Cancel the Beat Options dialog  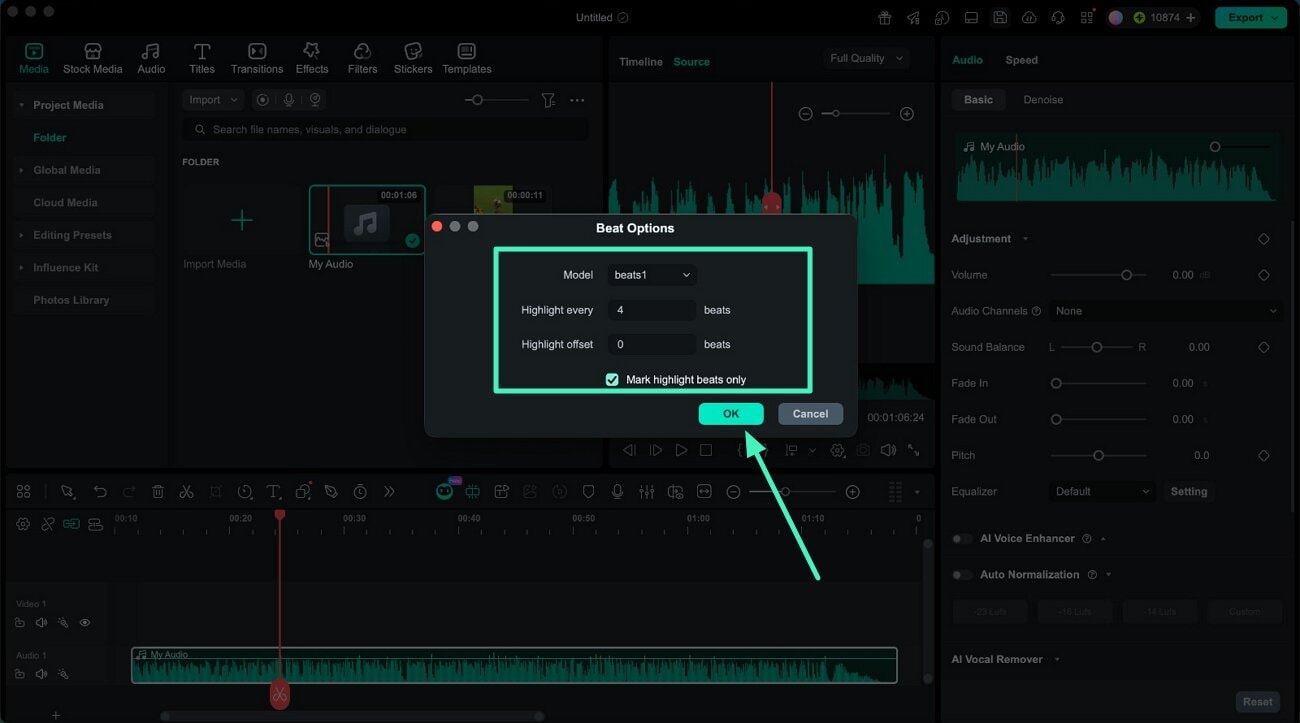[x=810, y=414]
